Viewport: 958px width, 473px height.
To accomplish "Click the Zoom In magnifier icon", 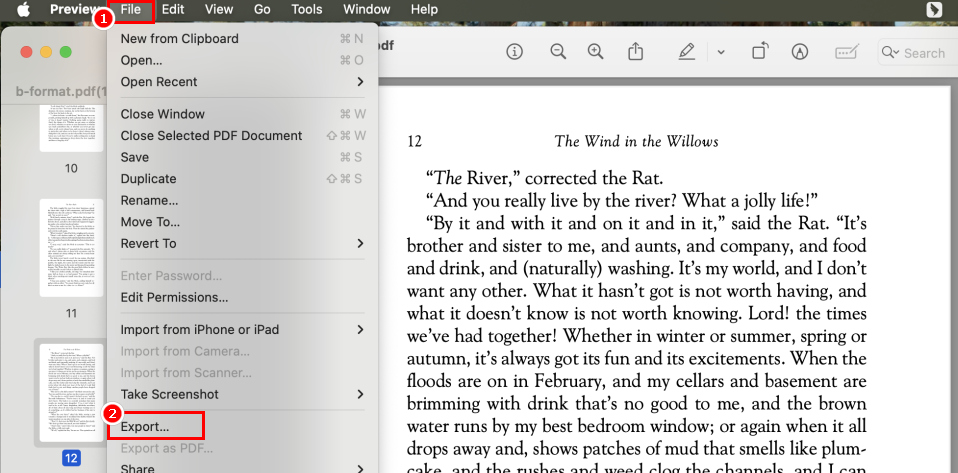I will click(x=596, y=52).
